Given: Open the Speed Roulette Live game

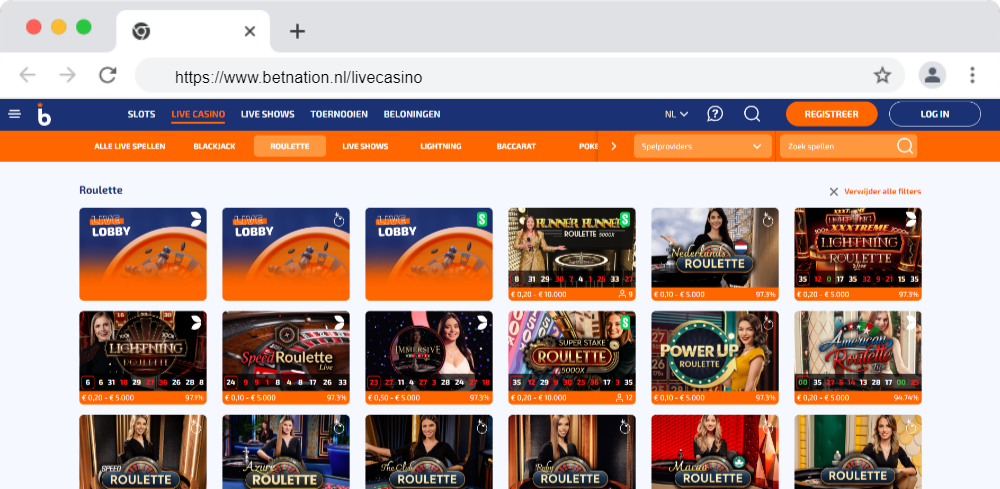Looking at the screenshot, I should tap(286, 357).
